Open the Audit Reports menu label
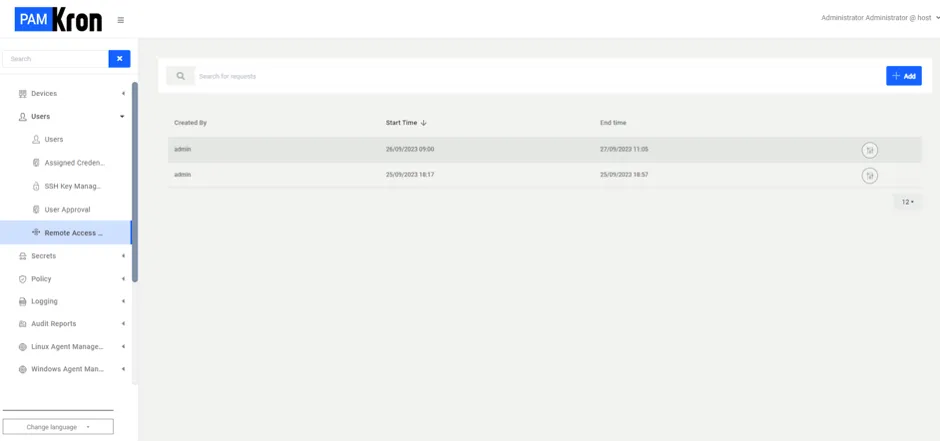This screenshot has height=442, width=940. tap(53, 324)
